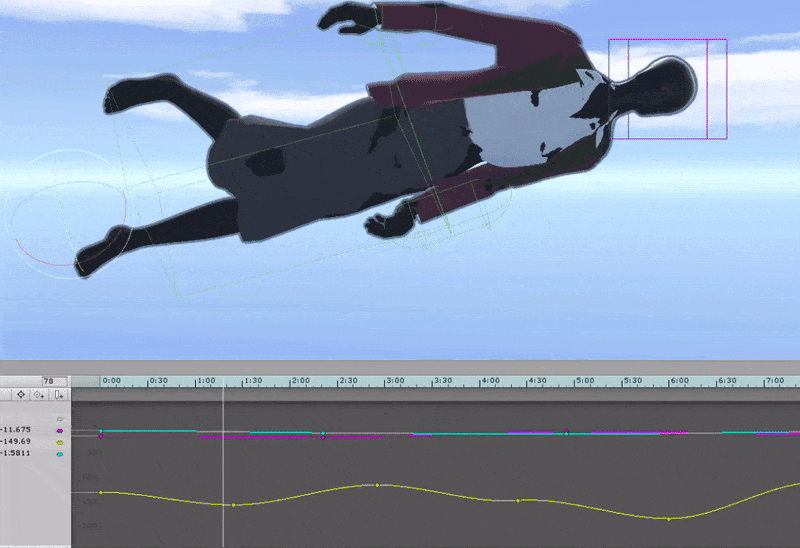
Task: Click the cyan curve color pill
Action: pos(60,453)
